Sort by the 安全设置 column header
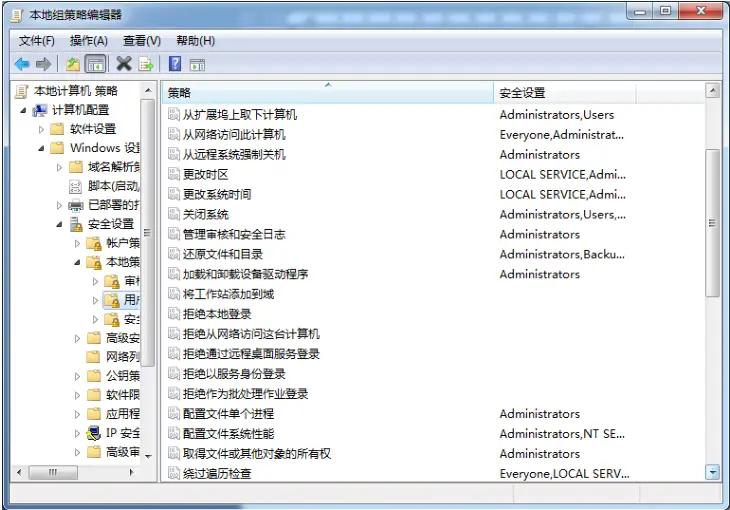This screenshot has height=510, width=730. point(565,93)
